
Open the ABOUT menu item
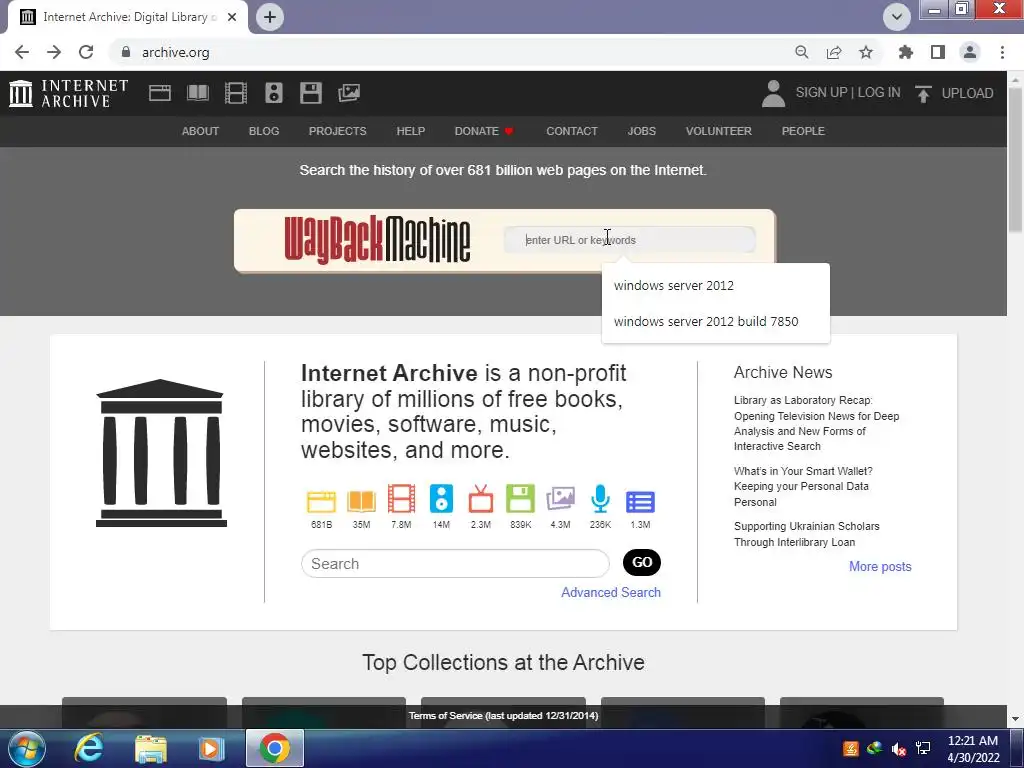click(x=200, y=131)
